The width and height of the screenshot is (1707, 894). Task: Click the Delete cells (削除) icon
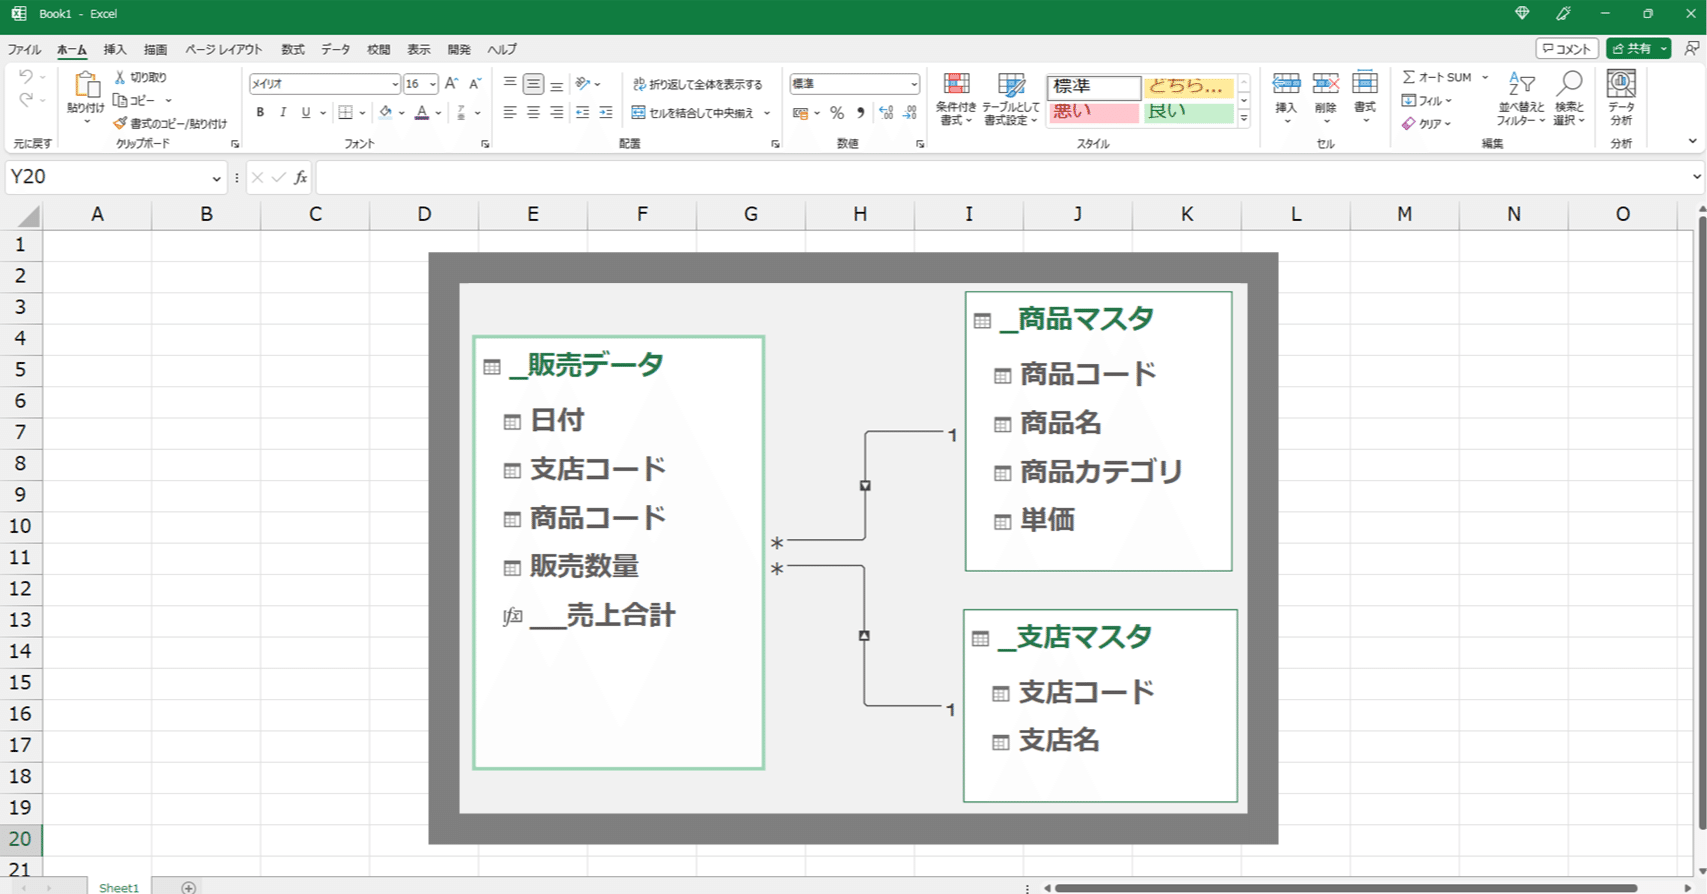pyautogui.click(x=1326, y=83)
